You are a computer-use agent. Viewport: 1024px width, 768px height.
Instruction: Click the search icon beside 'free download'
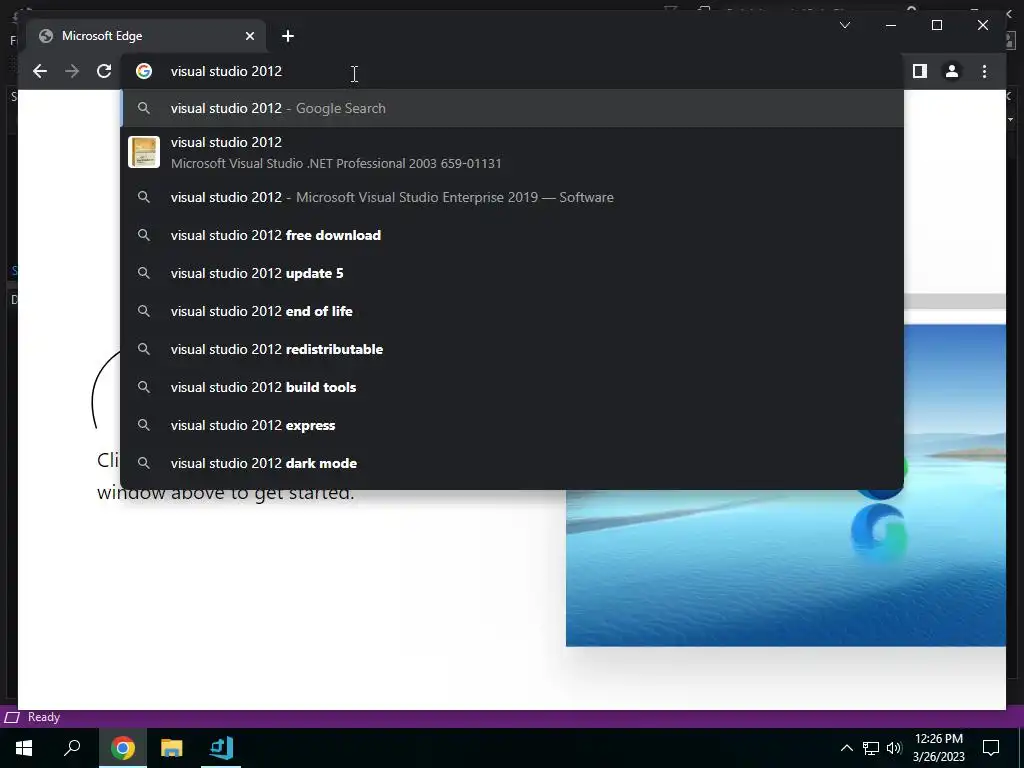click(144, 235)
